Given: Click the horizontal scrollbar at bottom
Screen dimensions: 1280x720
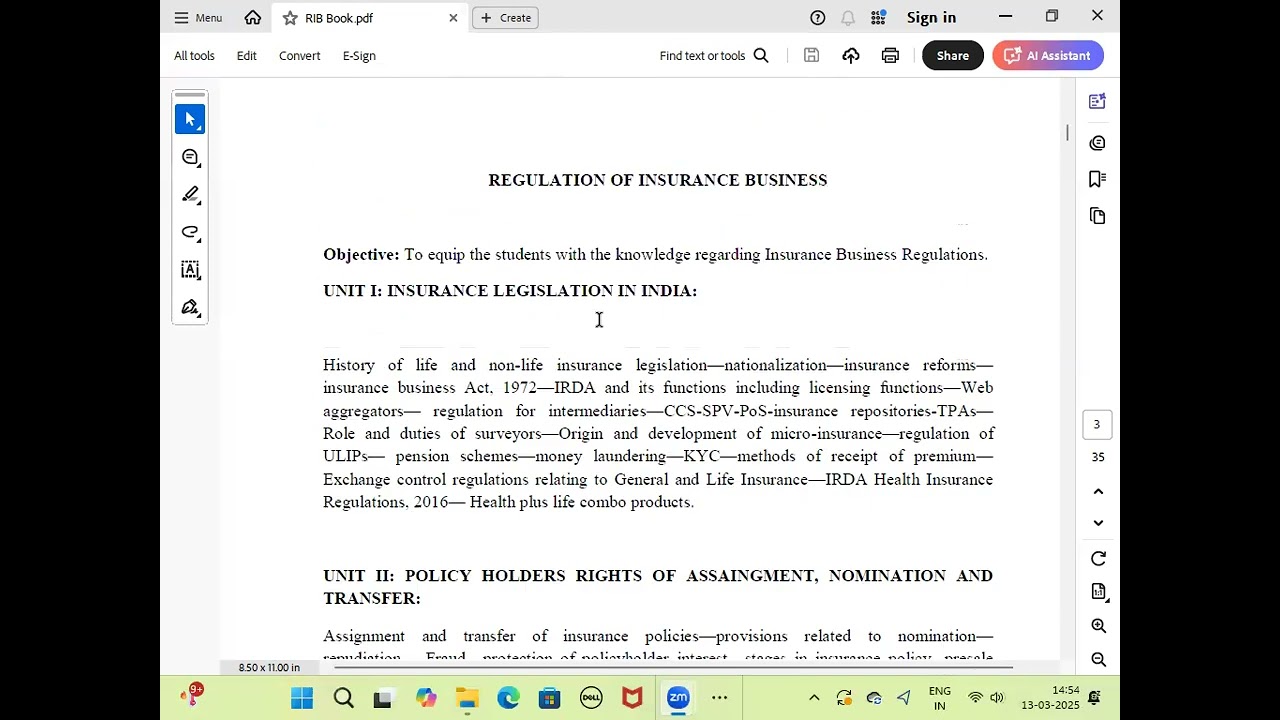Looking at the screenshot, I should [672, 667].
